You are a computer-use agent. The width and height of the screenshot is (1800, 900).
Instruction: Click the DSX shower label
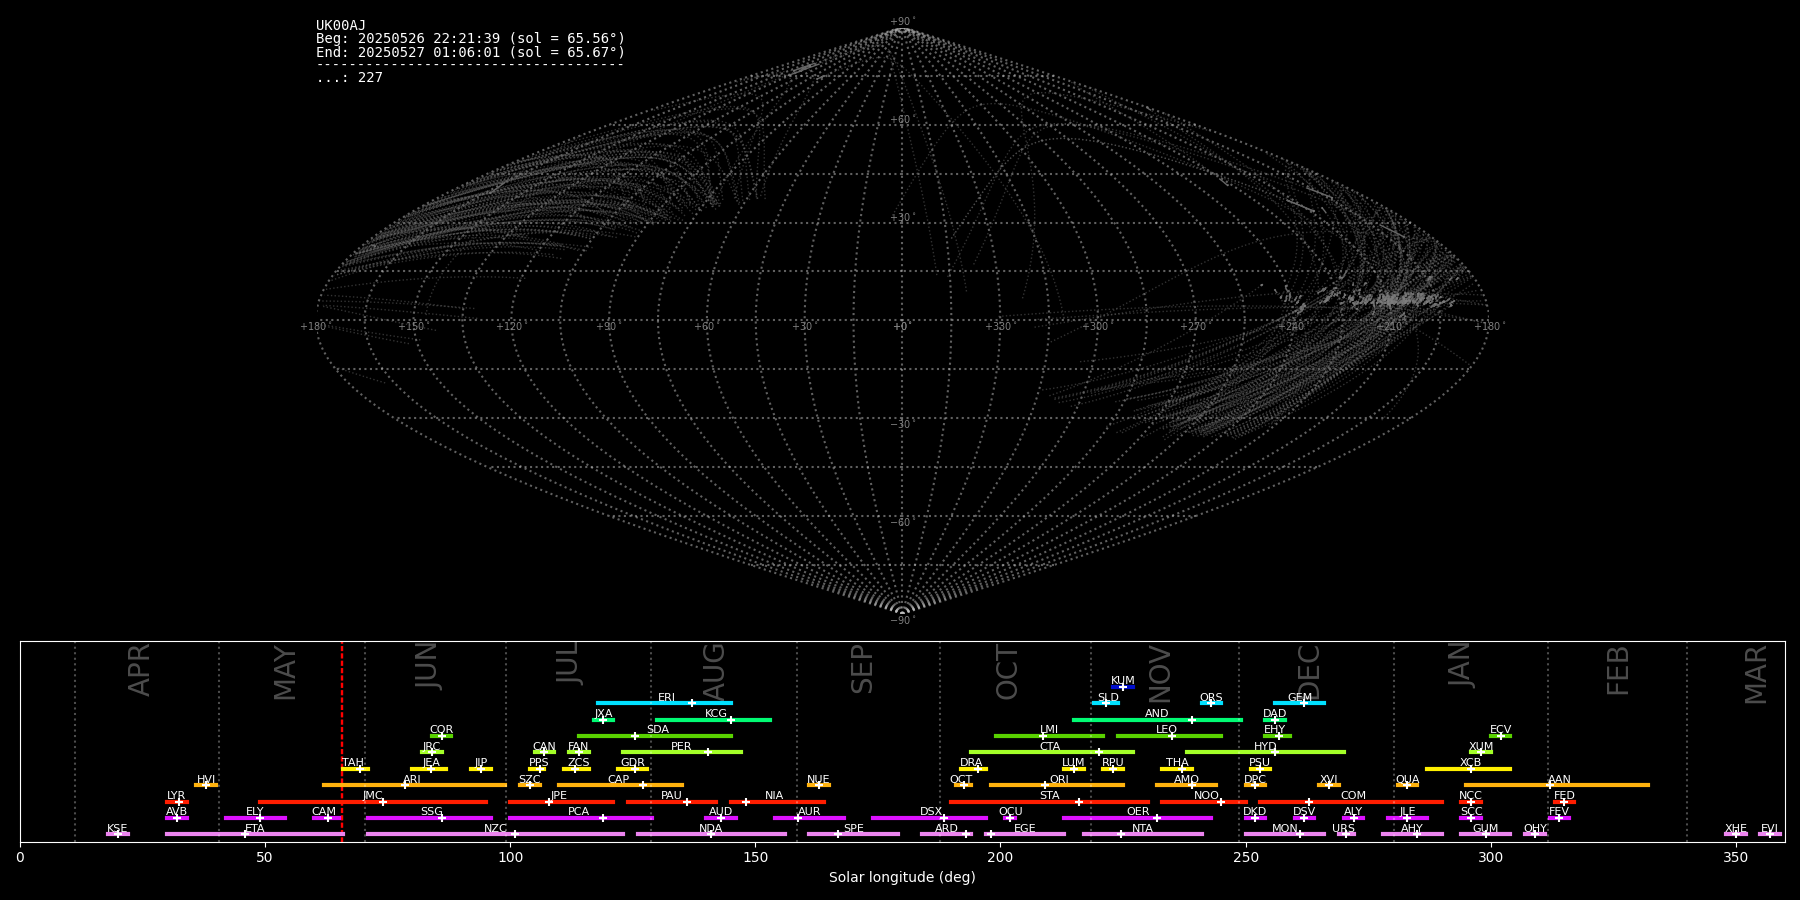coord(931,812)
